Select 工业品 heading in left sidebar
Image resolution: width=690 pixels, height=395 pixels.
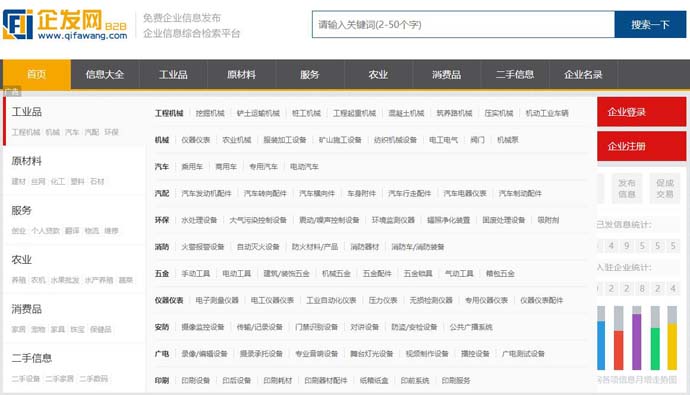[x=27, y=112]
